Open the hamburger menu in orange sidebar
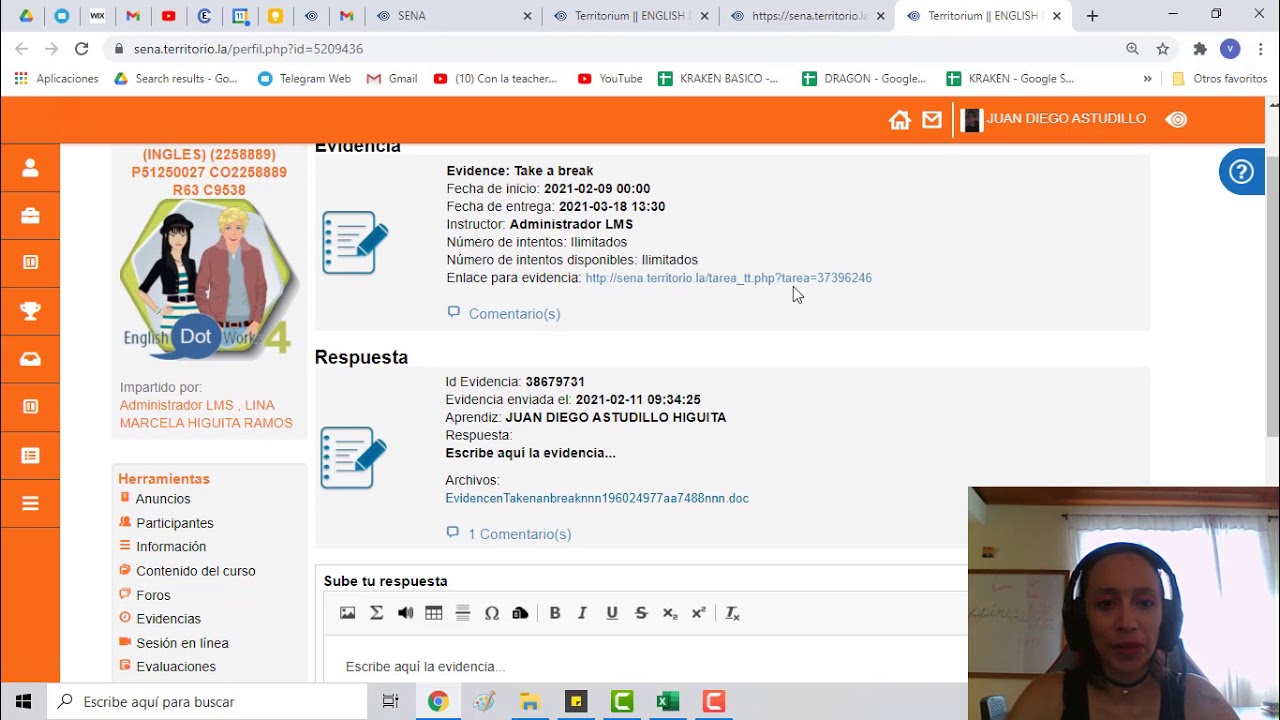Screen dimensions: 1280x720 coord(30,503)
